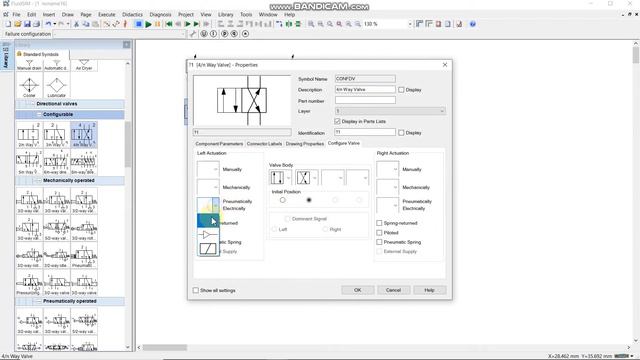Click the Save disk toolbar icon
The height and width of the screenshot is (360, 640).
[27, 24]
